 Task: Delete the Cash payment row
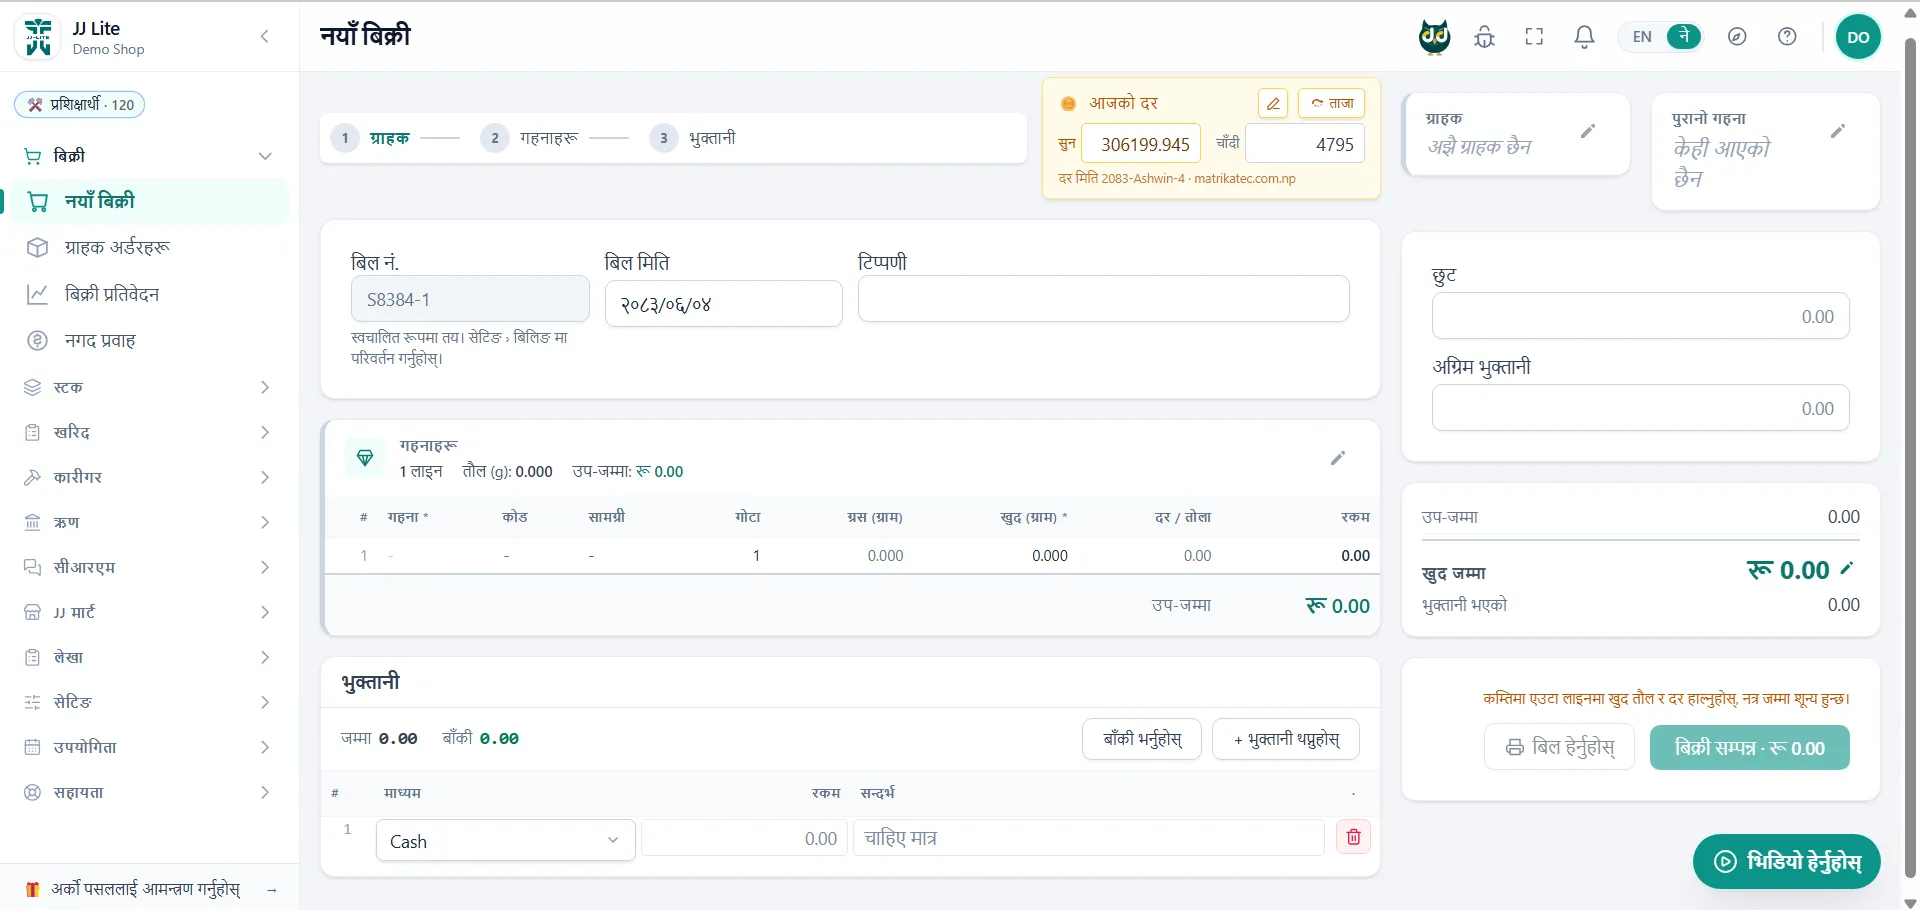[1353, 837]
